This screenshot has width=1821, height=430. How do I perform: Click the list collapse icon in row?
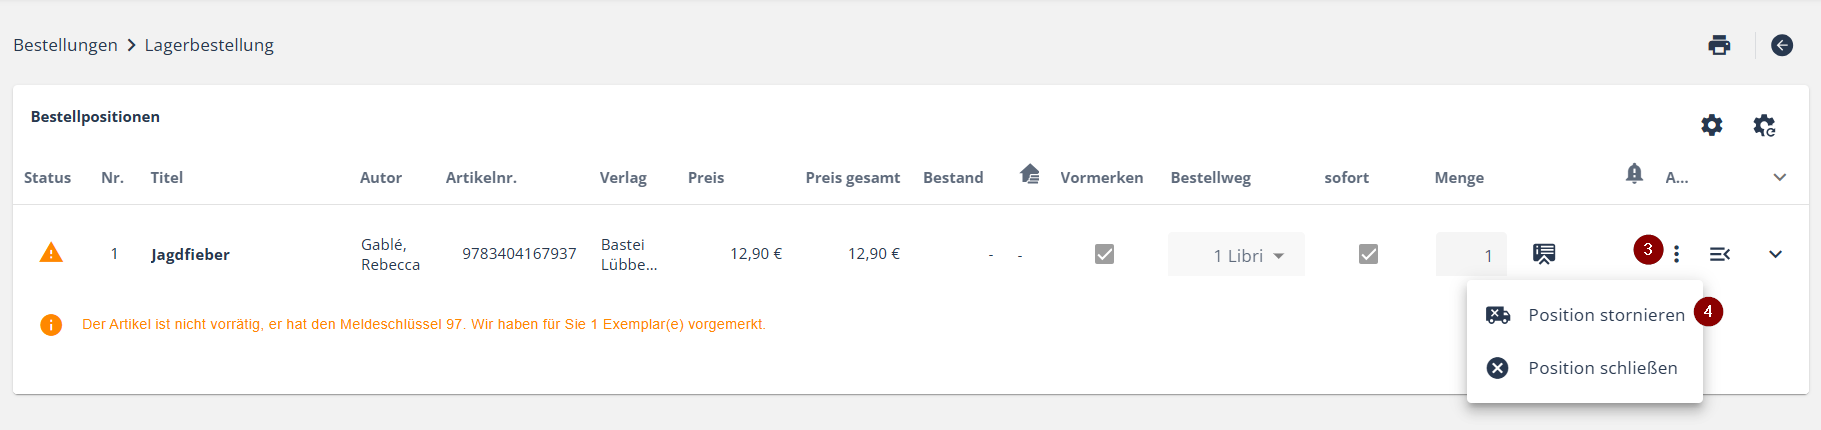(x=1720, y=254)
